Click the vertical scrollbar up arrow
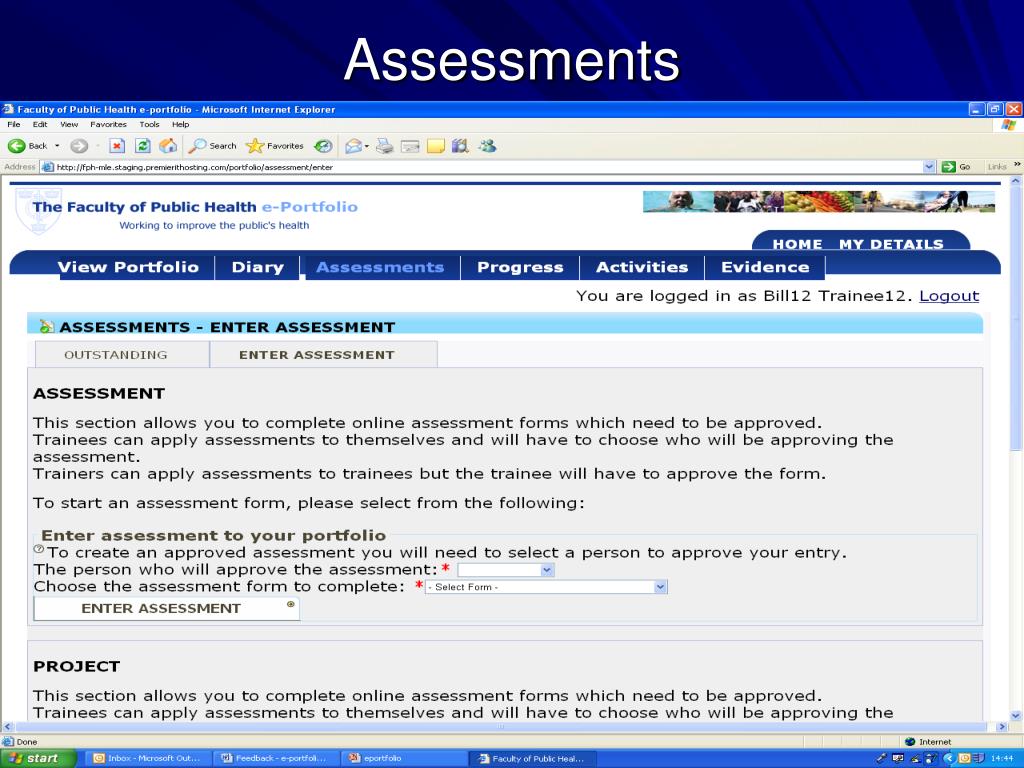 (1016, 181)
